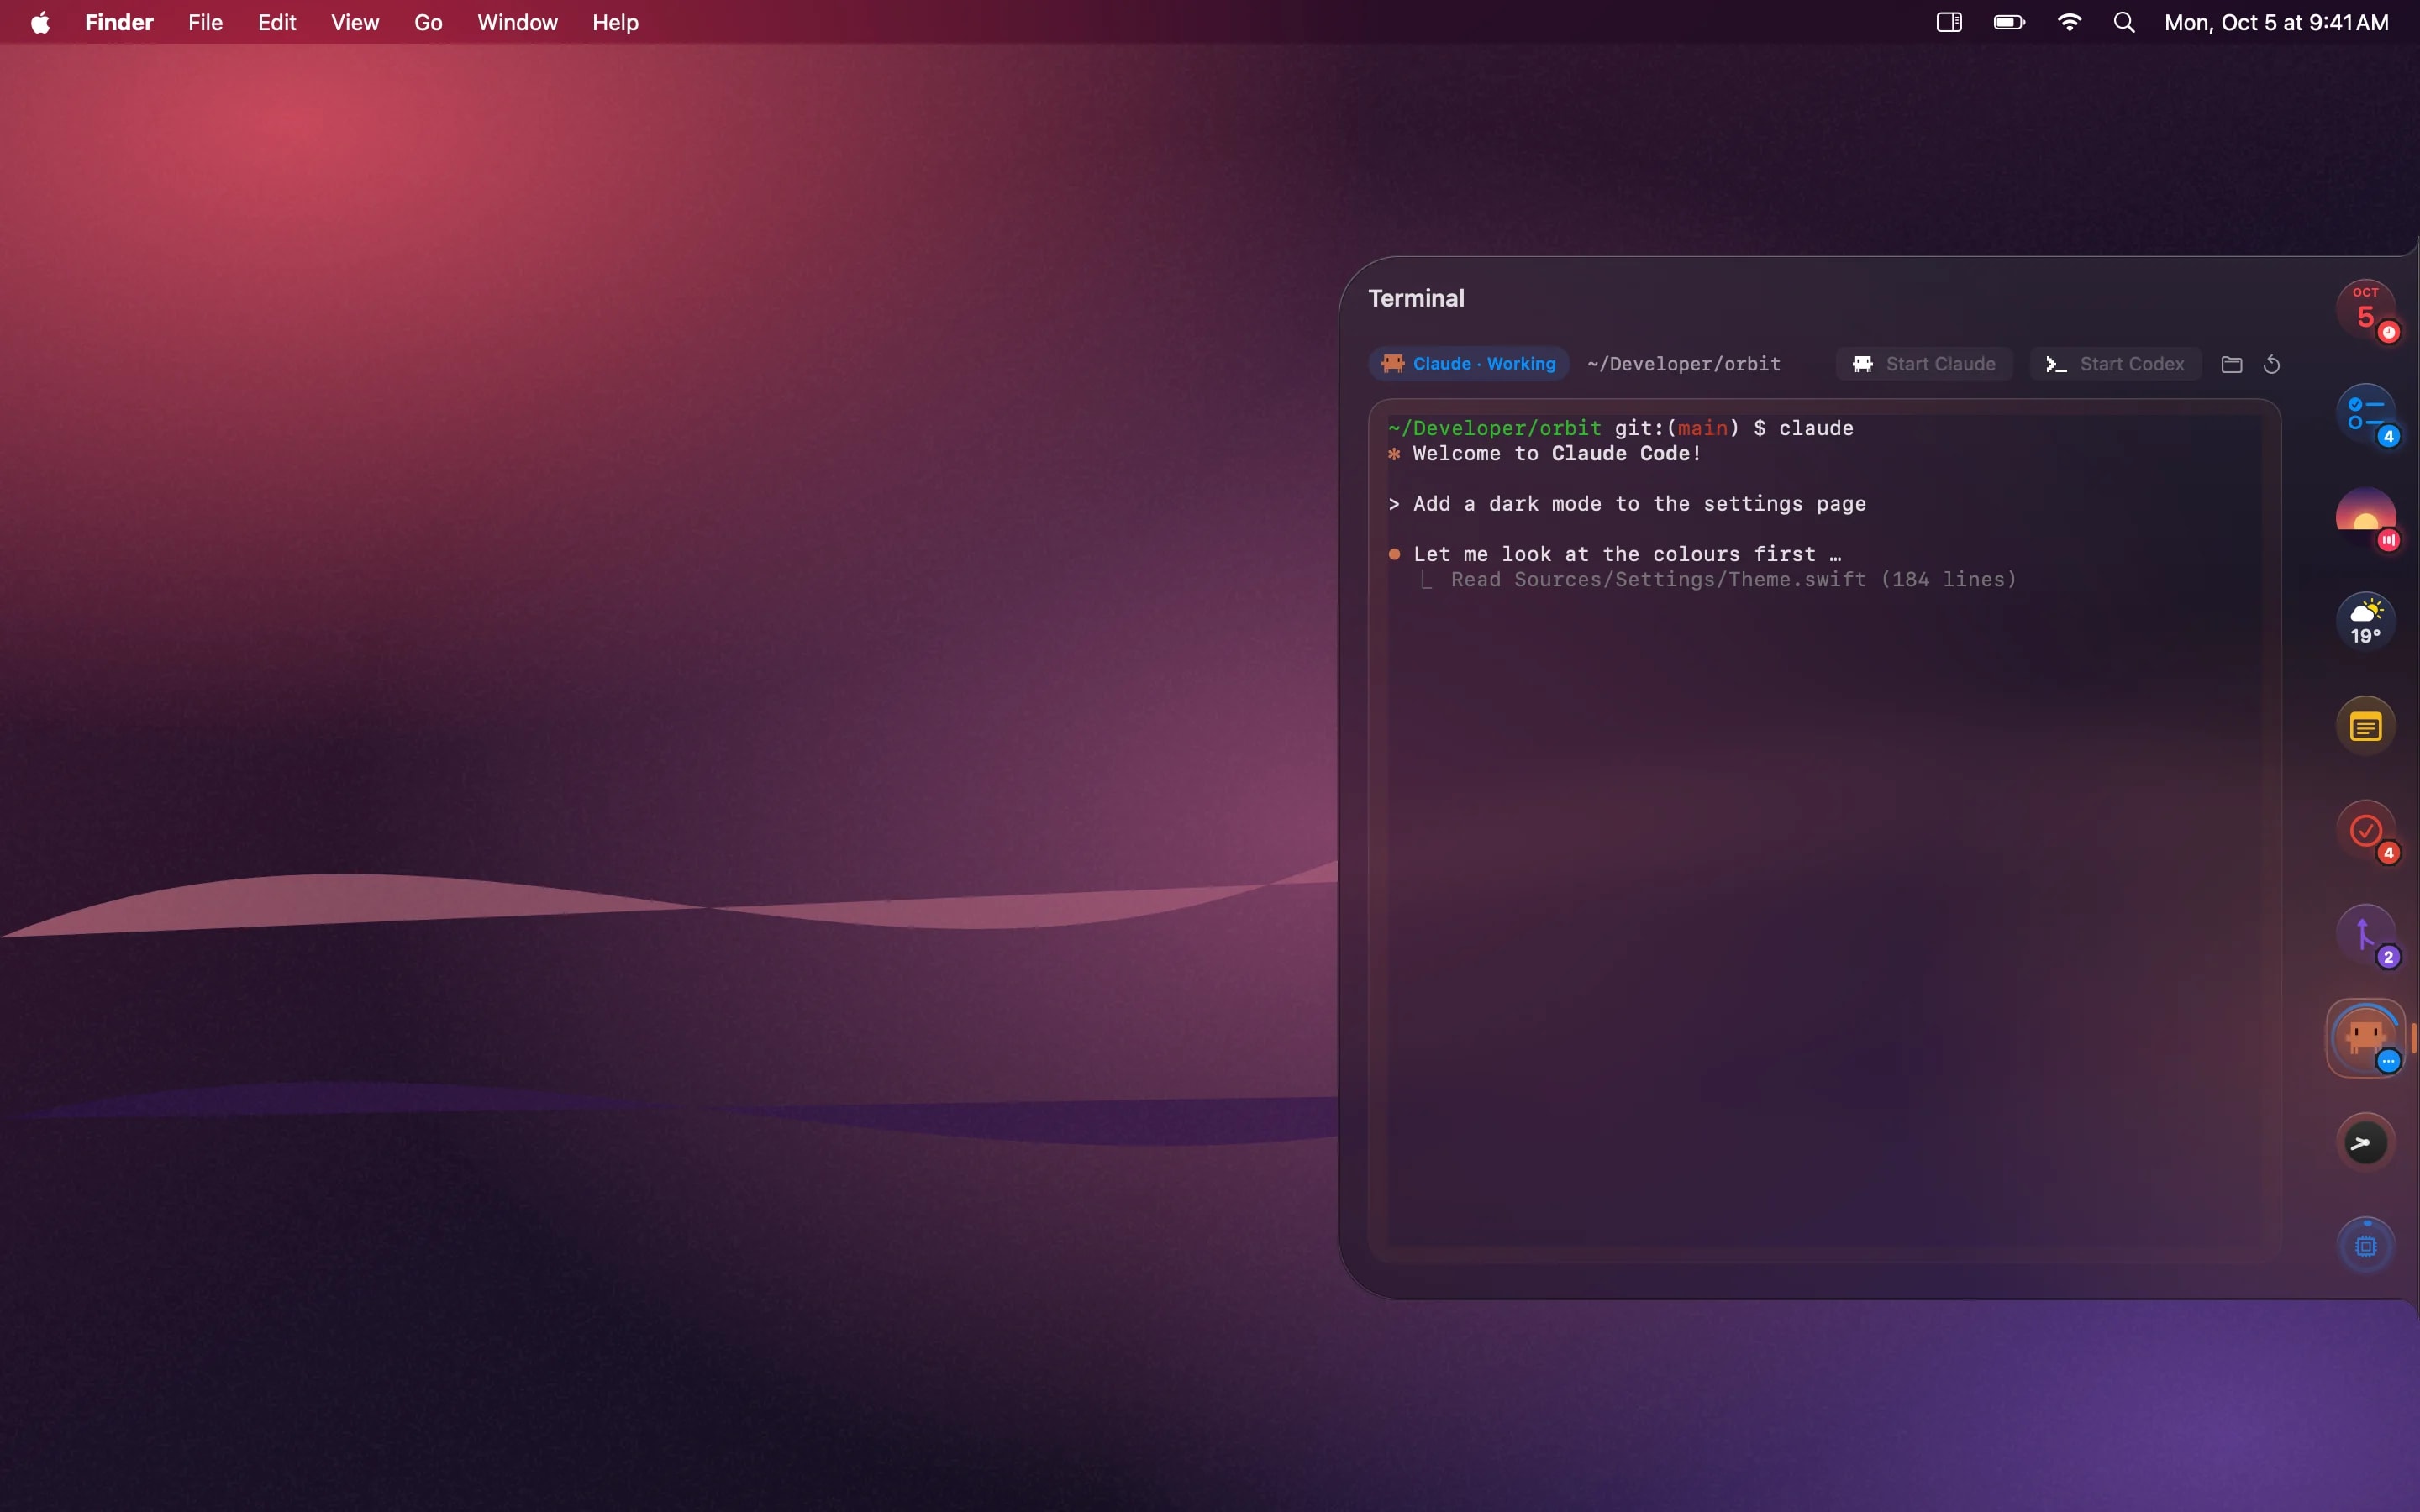Click the git:(main) prompt line

pyautogui.click(x=1620, y=428)
